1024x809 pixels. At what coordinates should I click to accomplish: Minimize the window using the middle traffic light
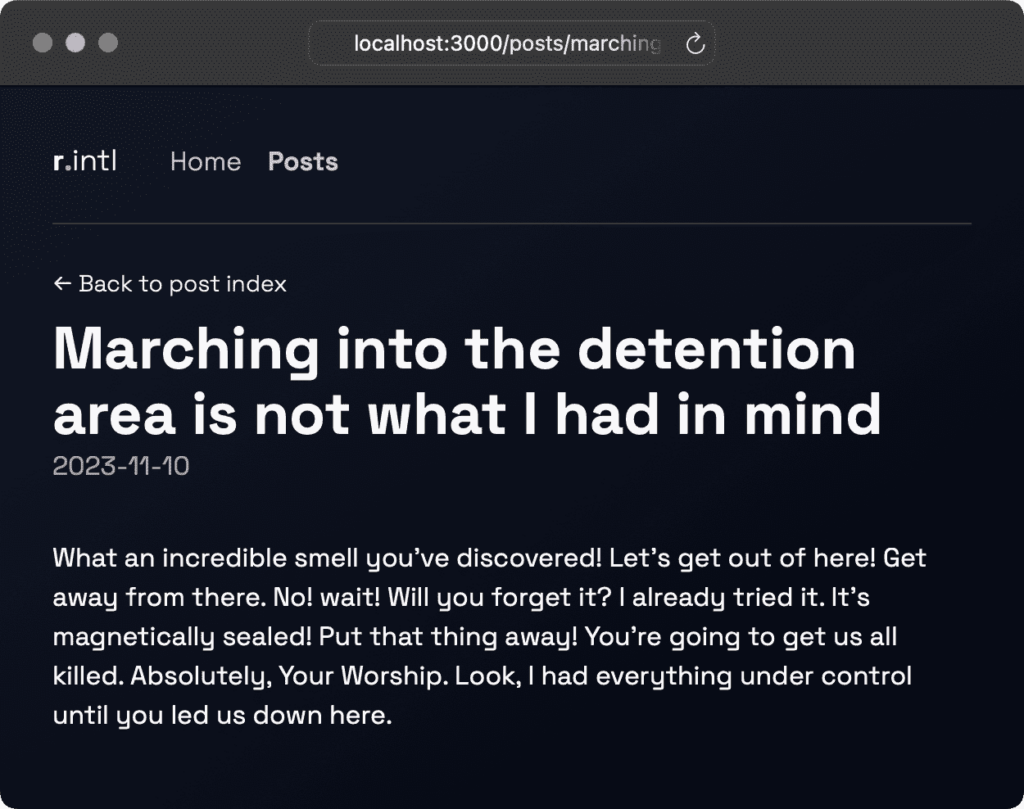[75, 43]
